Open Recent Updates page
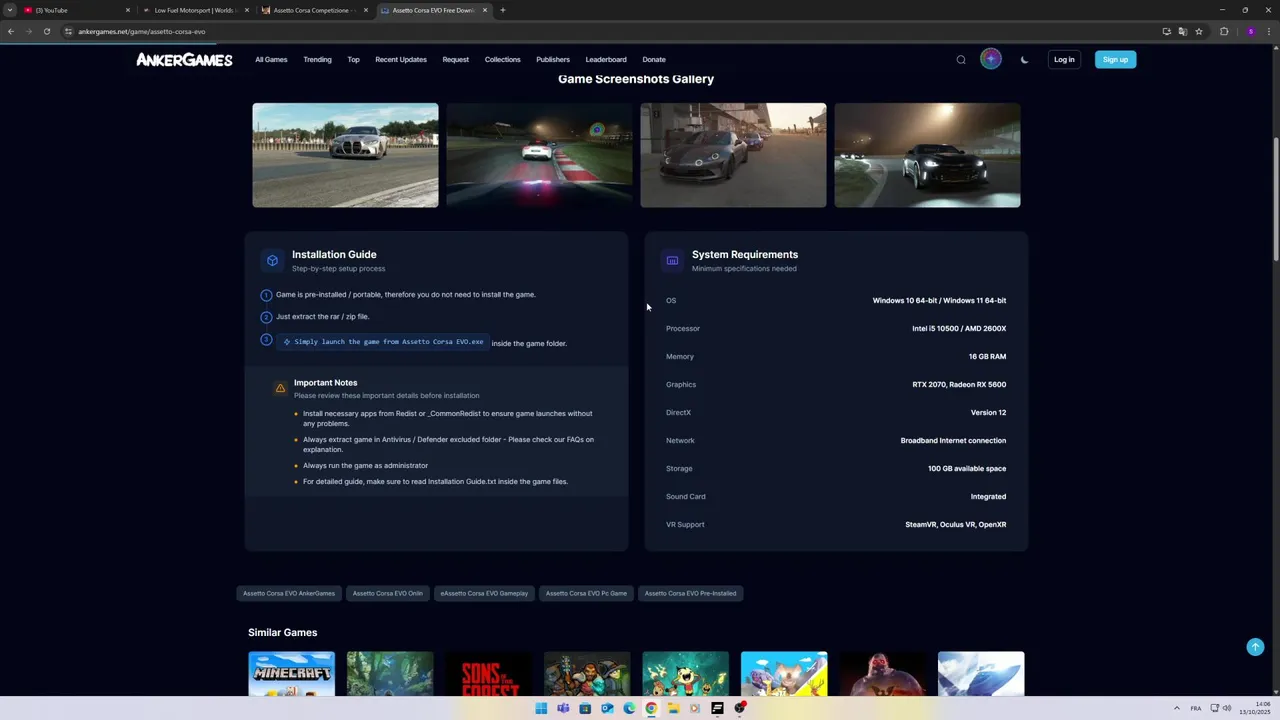This screenshot has height=720, width=1280. pos(401,60)
